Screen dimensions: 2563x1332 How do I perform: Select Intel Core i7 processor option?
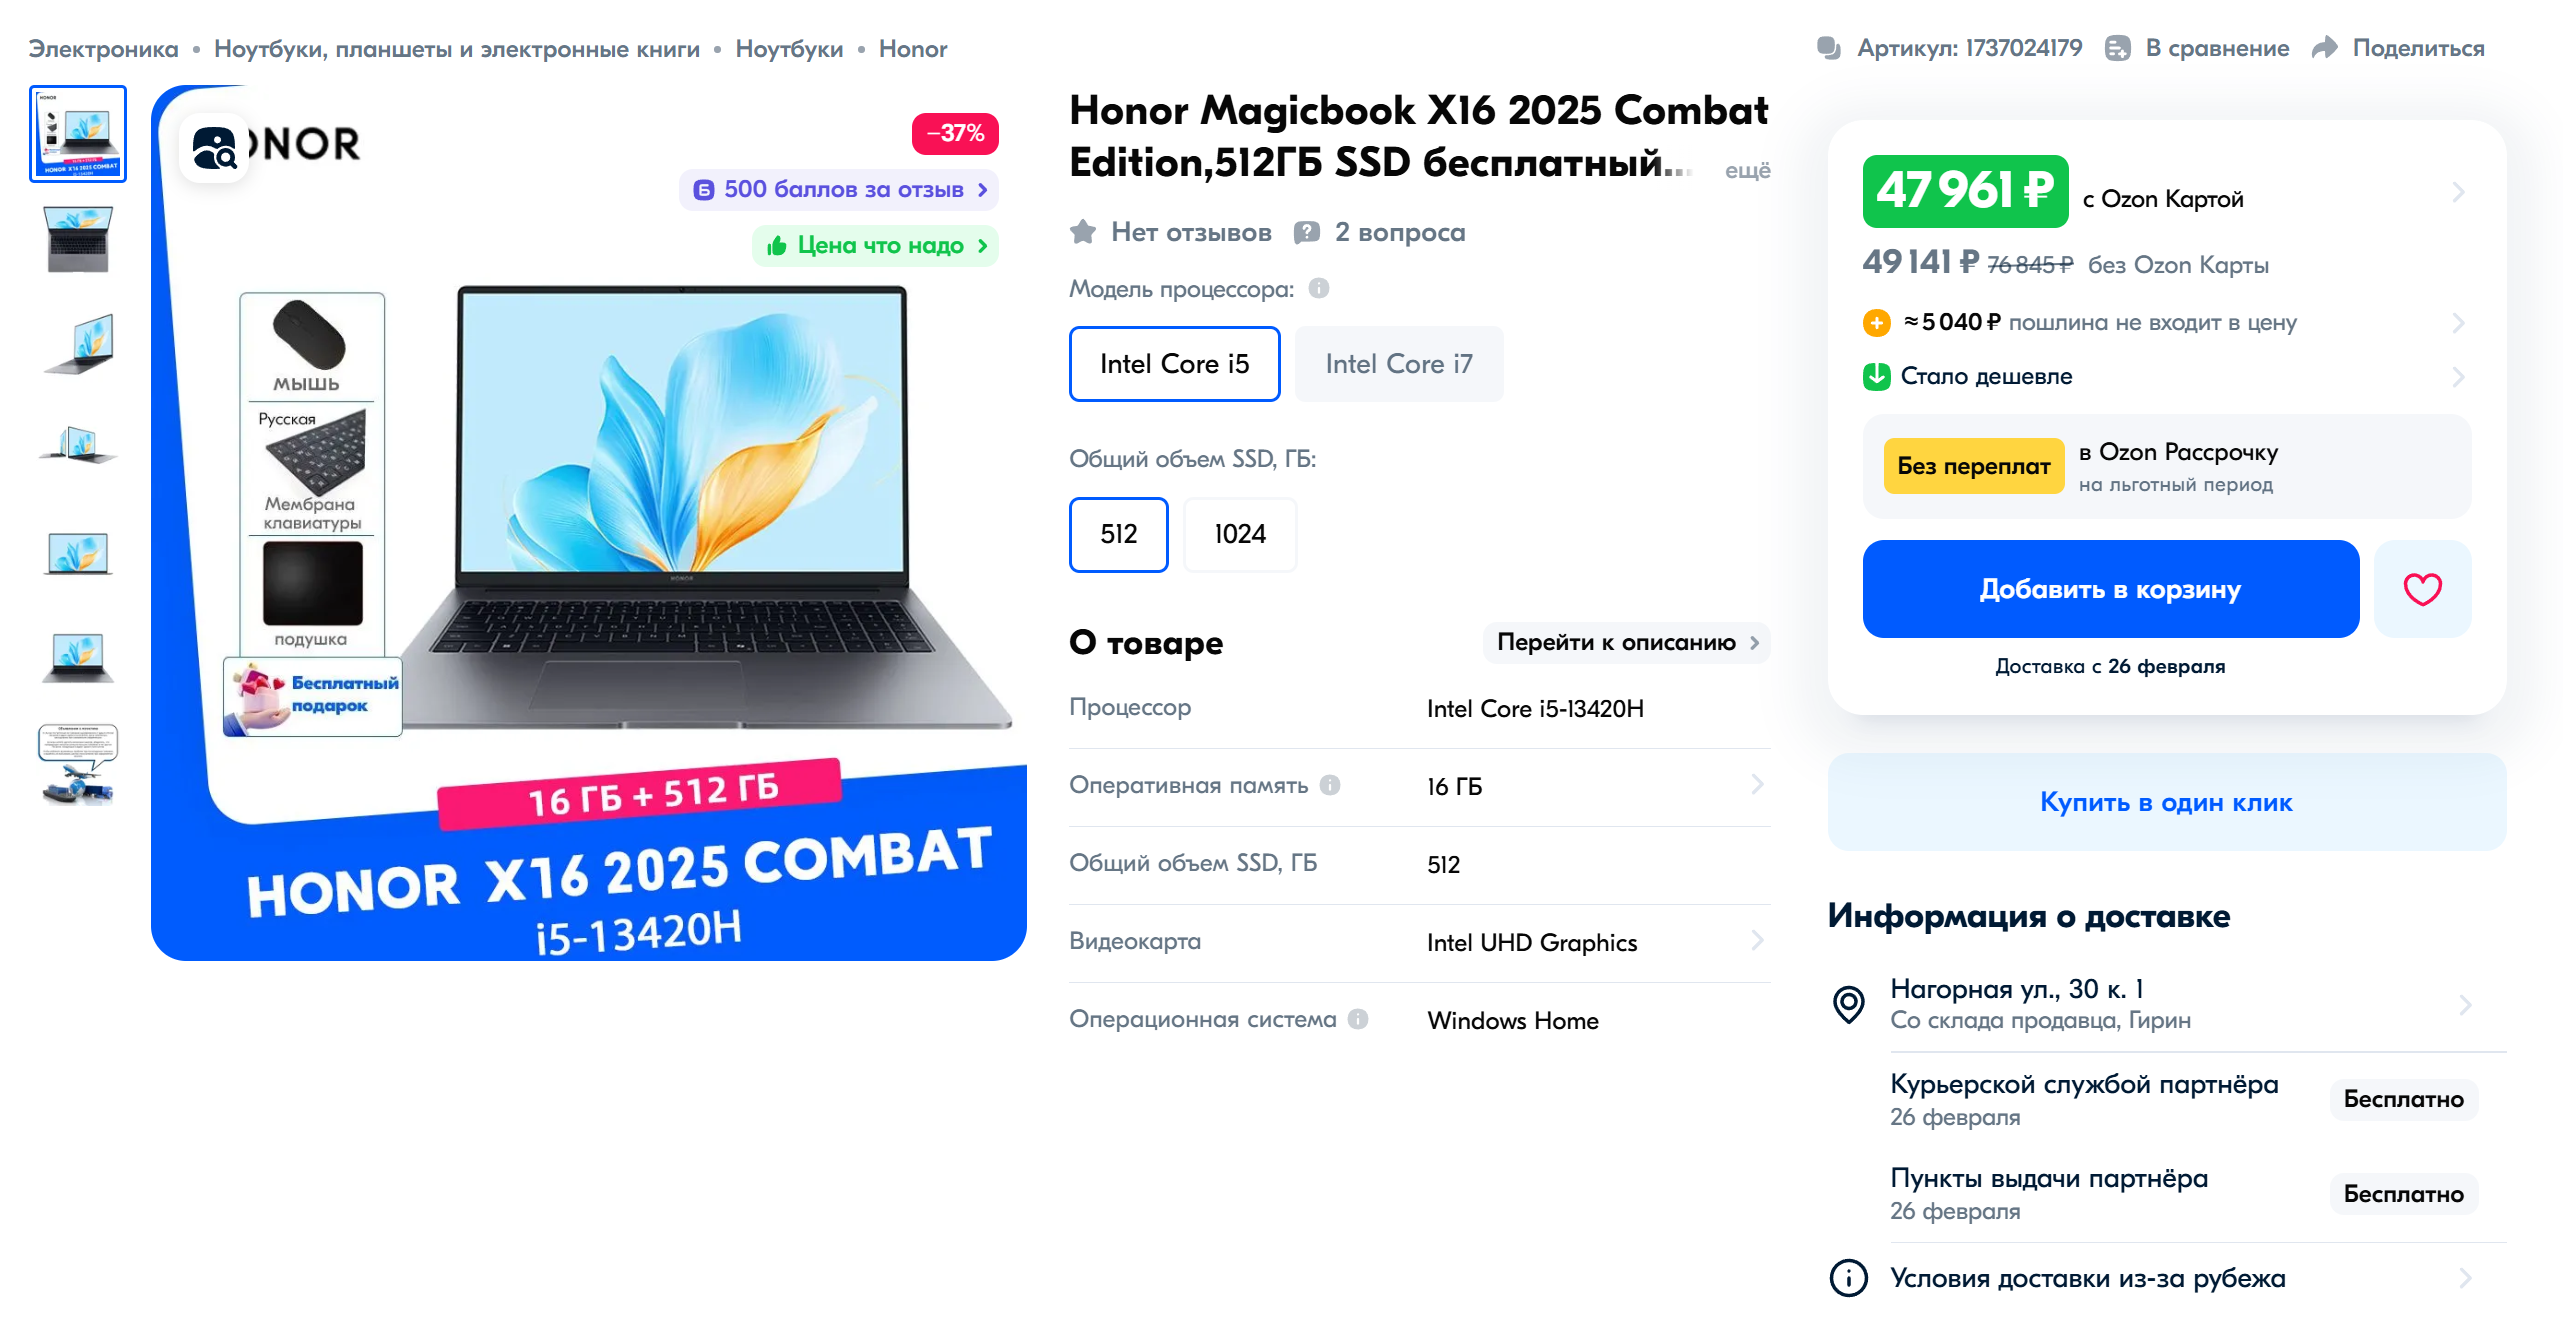[1398, 364]
